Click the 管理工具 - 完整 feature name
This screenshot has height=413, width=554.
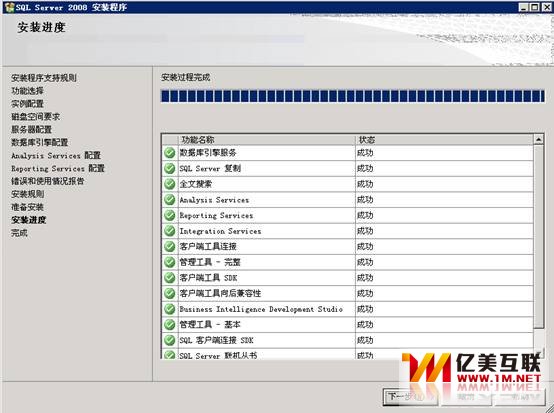tap(210, 262)
